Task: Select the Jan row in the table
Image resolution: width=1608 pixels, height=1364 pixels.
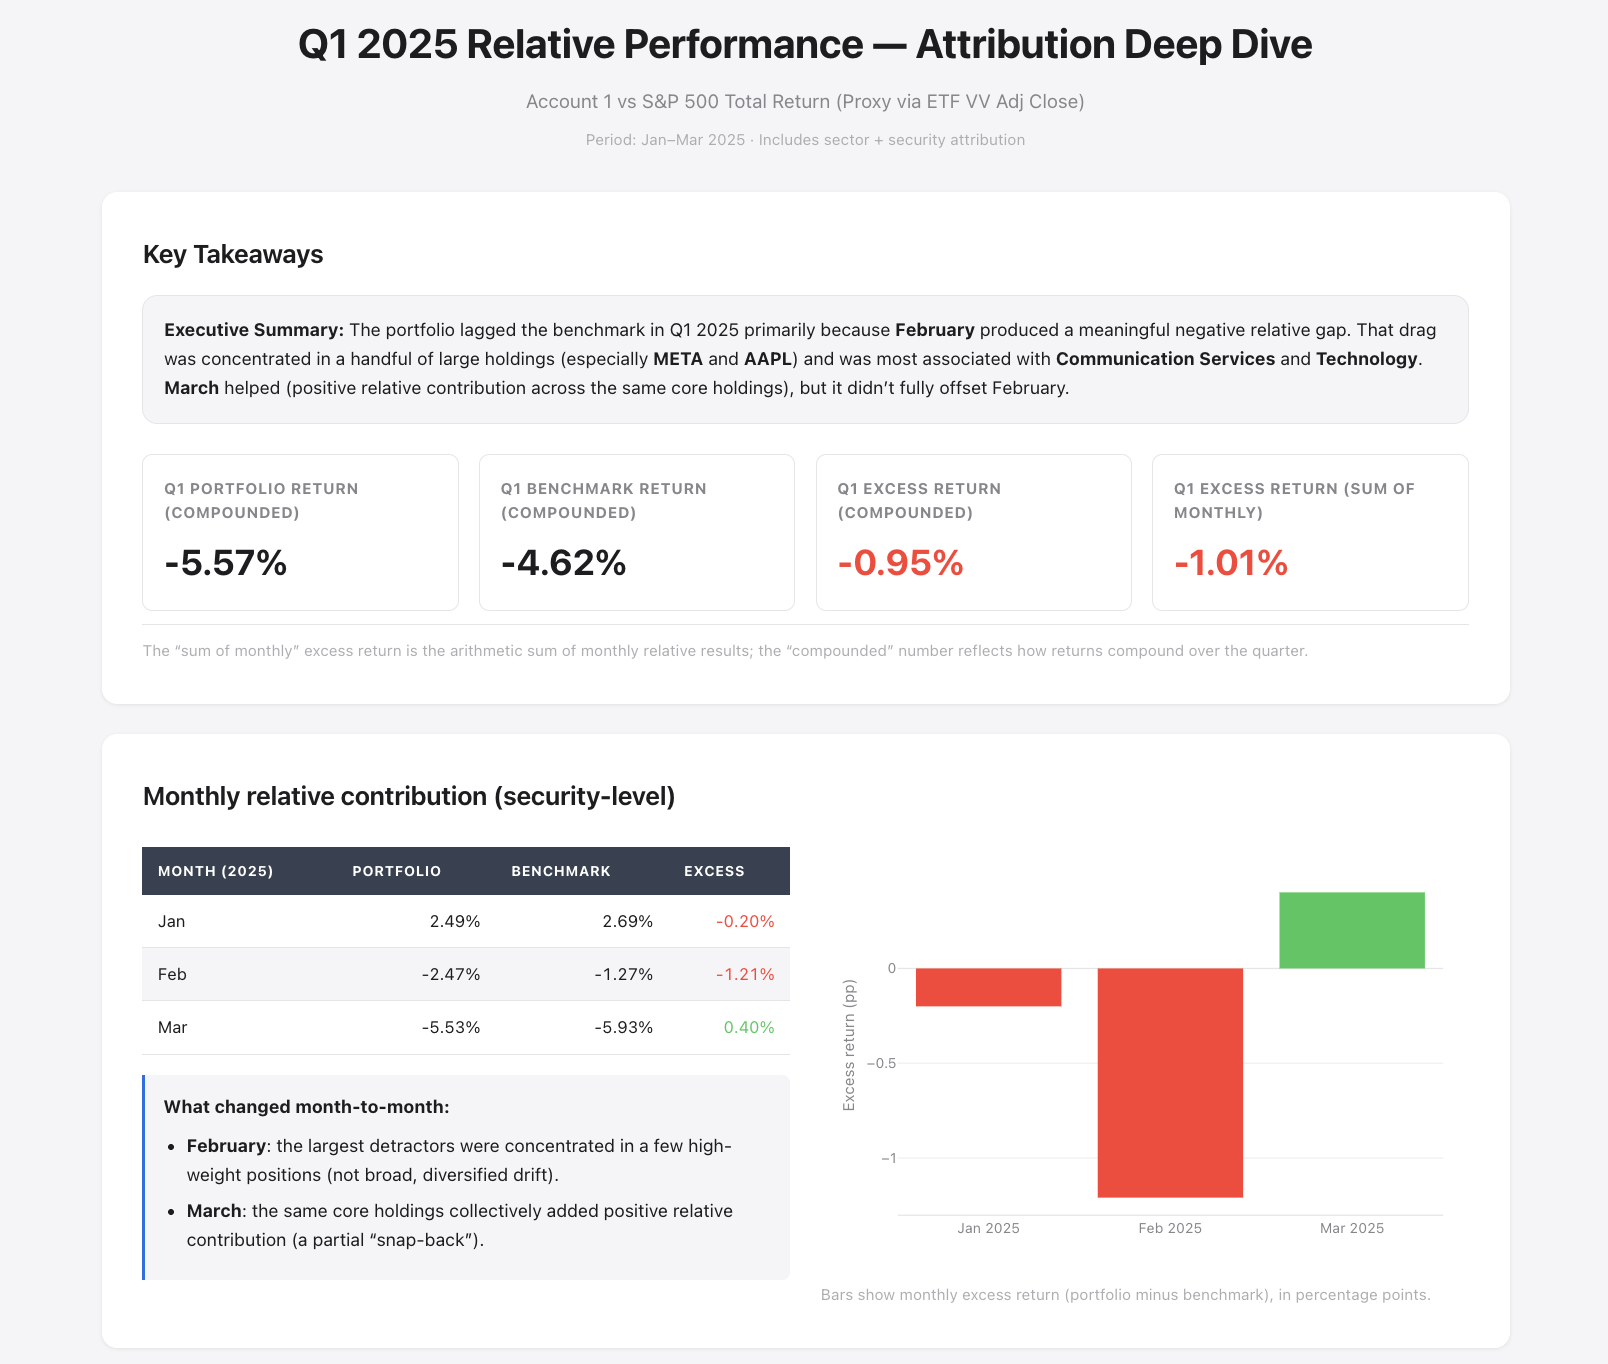Action: click(x=466, y=921)
